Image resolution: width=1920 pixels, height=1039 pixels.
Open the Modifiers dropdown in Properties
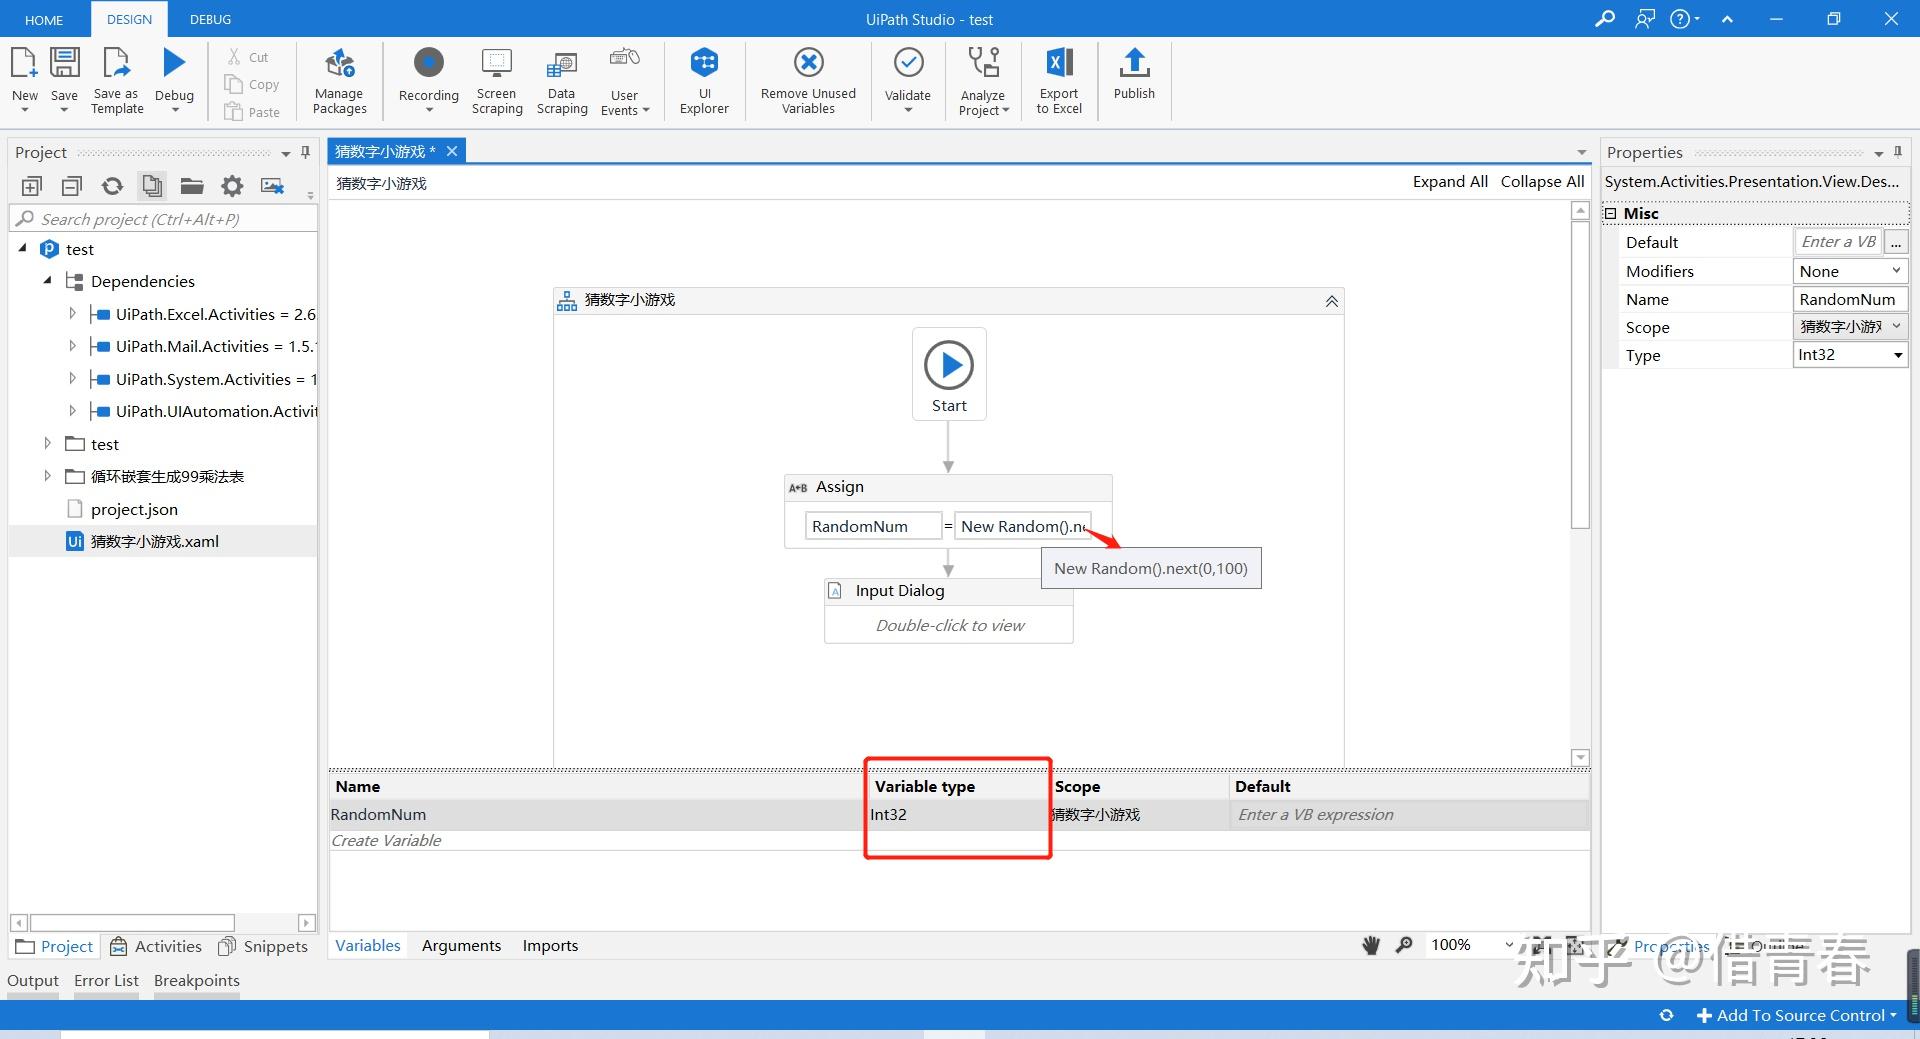(x=1895, y=270)
